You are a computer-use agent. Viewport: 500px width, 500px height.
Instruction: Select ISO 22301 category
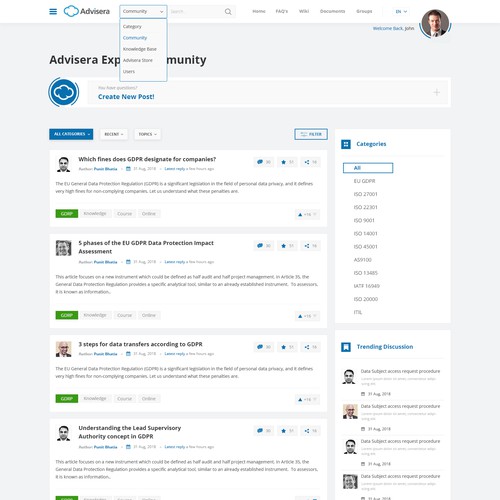pyautogui.click(x=365, y=207)
